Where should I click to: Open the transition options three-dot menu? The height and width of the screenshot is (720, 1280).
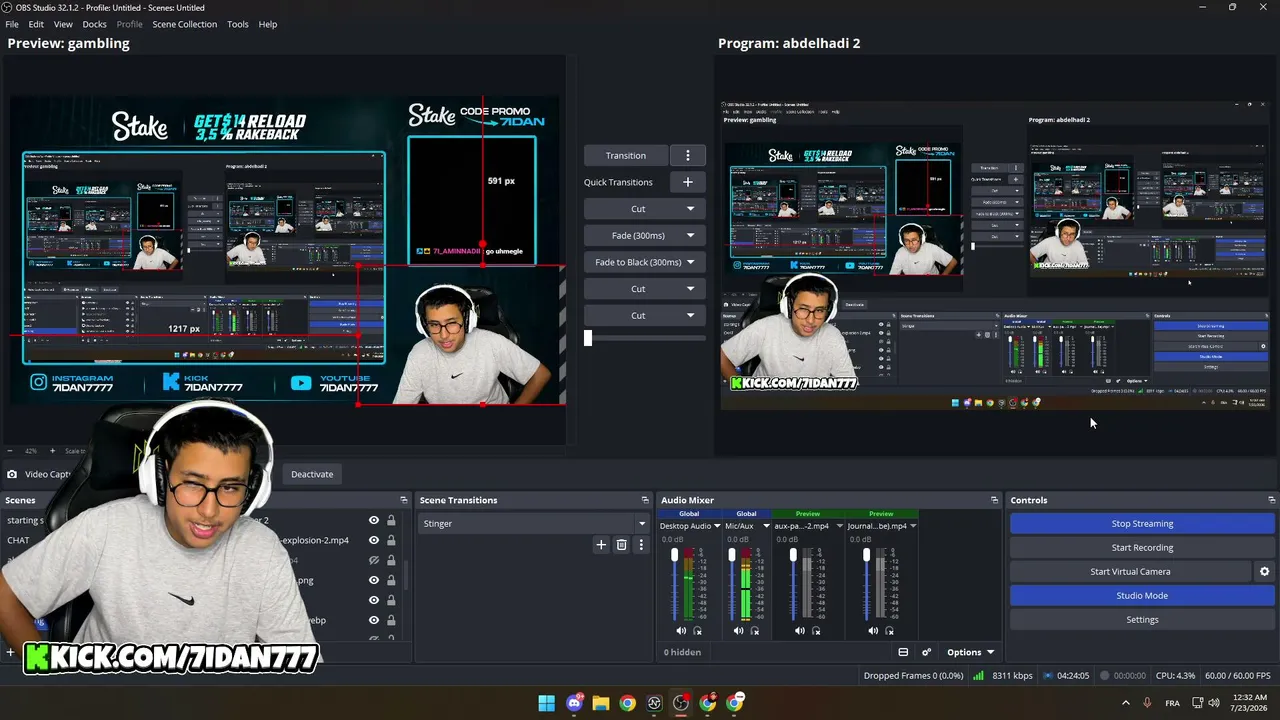point(687,155)
